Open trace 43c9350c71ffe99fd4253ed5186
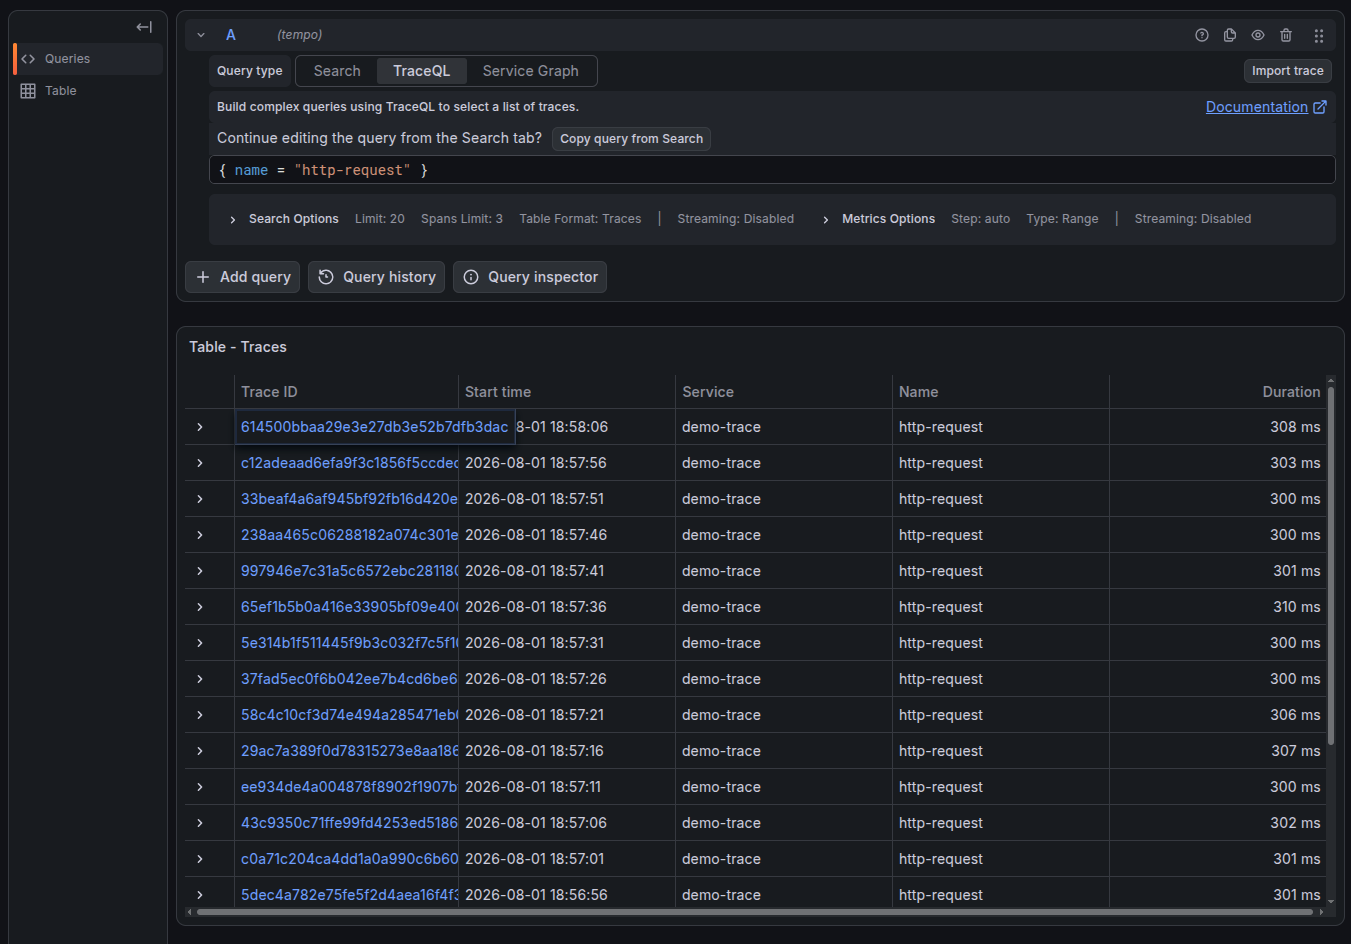 tap(349, 823)
